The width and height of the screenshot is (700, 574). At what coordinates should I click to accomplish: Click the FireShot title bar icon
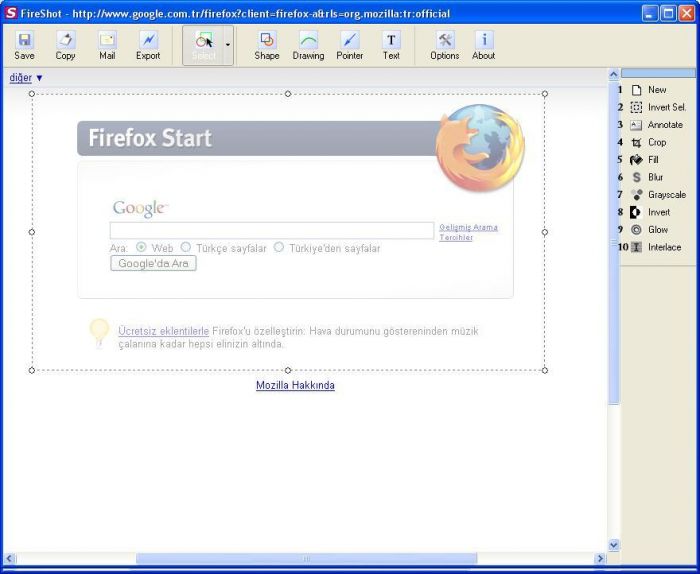point(11,13)
